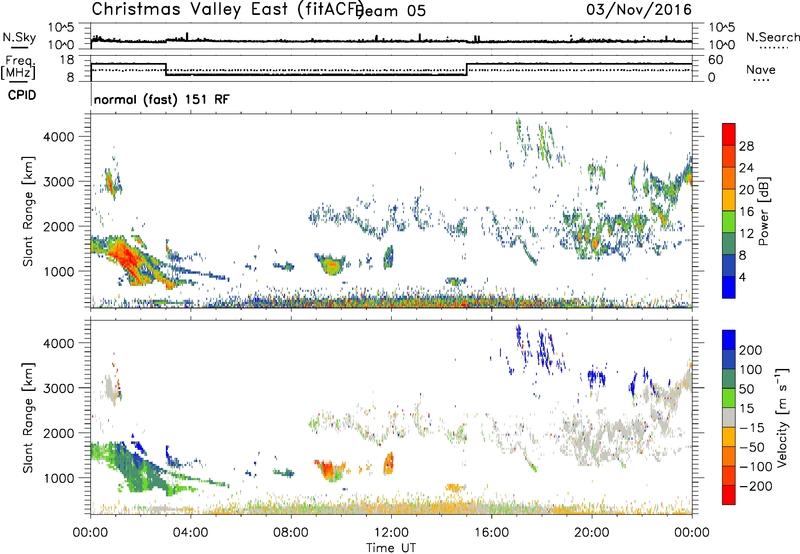Click the red swatch of power colorbar
The height and width of the screenshot is (554, 800).
pyautogui.click(x=729, y=135)
